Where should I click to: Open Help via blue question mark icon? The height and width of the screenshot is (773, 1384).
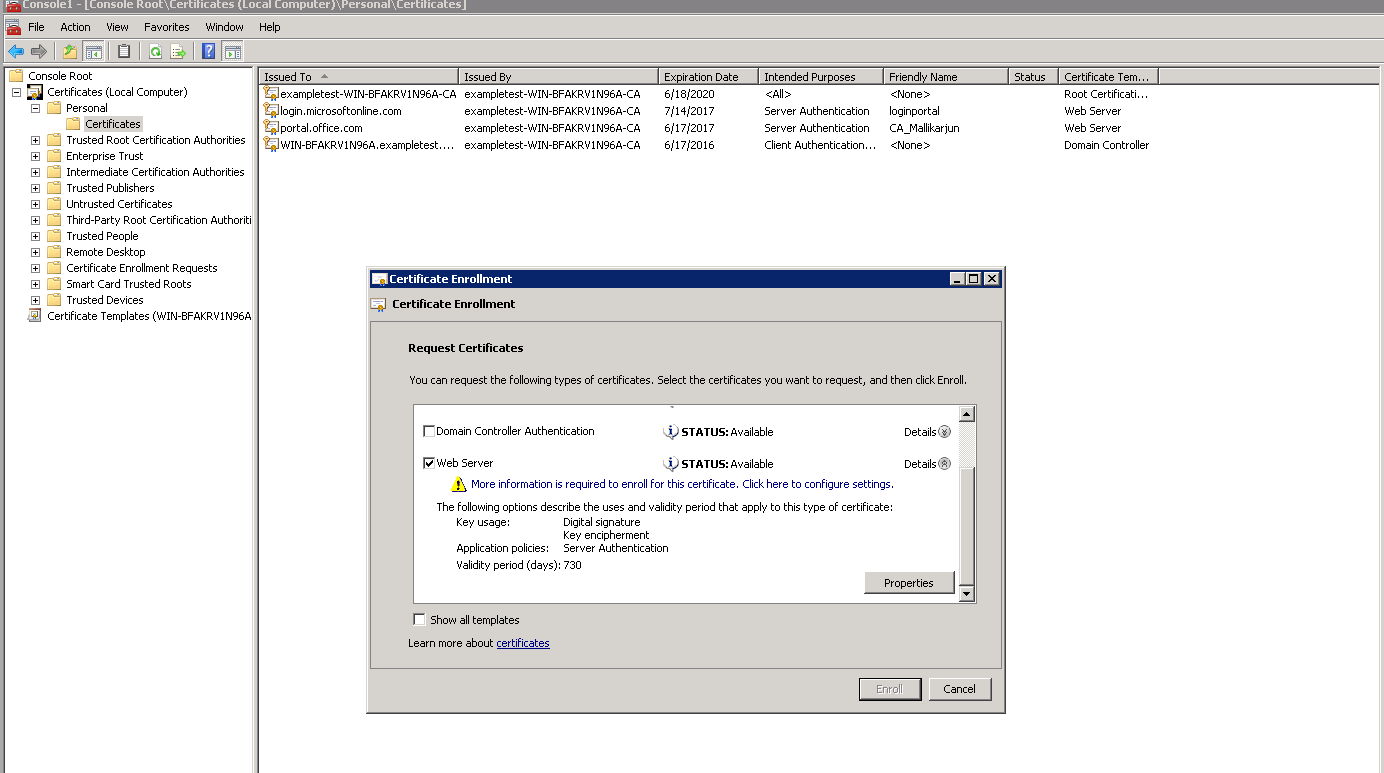click(x=209, y=51)
